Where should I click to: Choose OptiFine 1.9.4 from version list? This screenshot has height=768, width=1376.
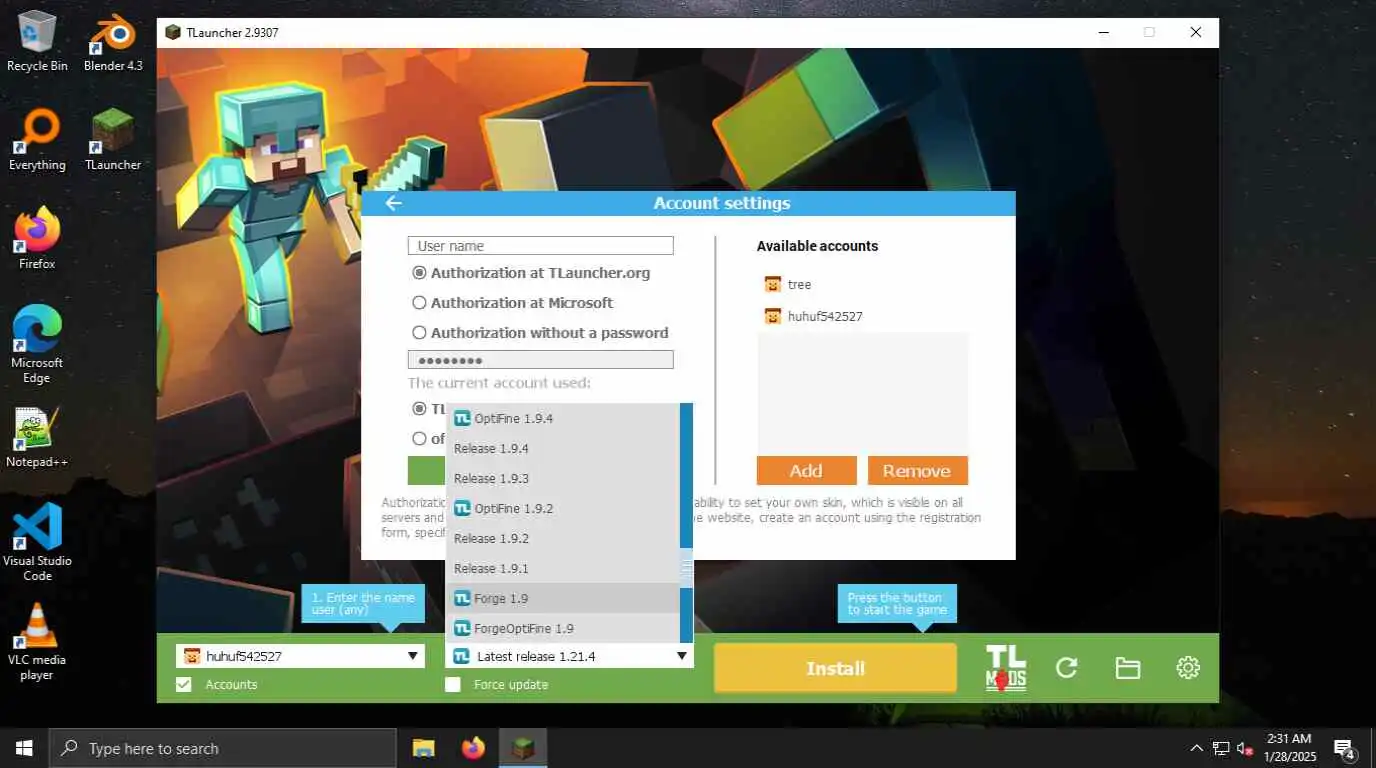point(562,418)
